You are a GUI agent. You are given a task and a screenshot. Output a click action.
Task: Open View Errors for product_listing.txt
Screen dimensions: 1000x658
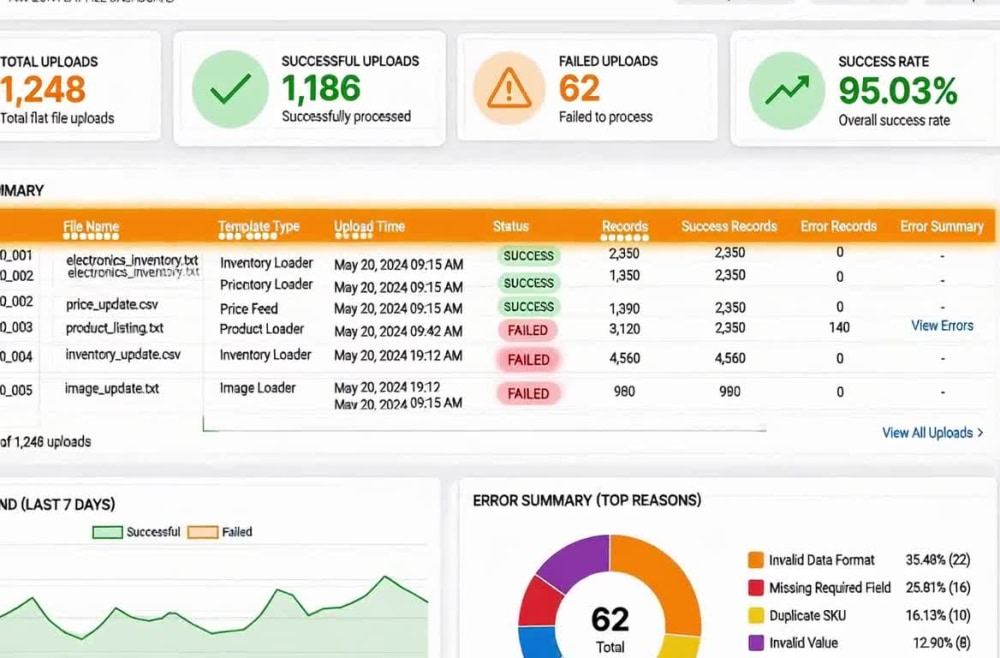click(x=942, y=326)
